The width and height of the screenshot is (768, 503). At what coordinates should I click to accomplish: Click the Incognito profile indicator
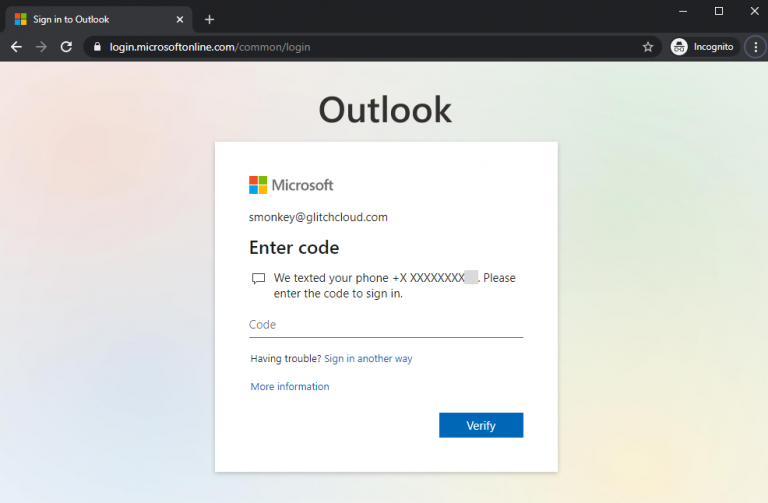(x=703, y=47)
